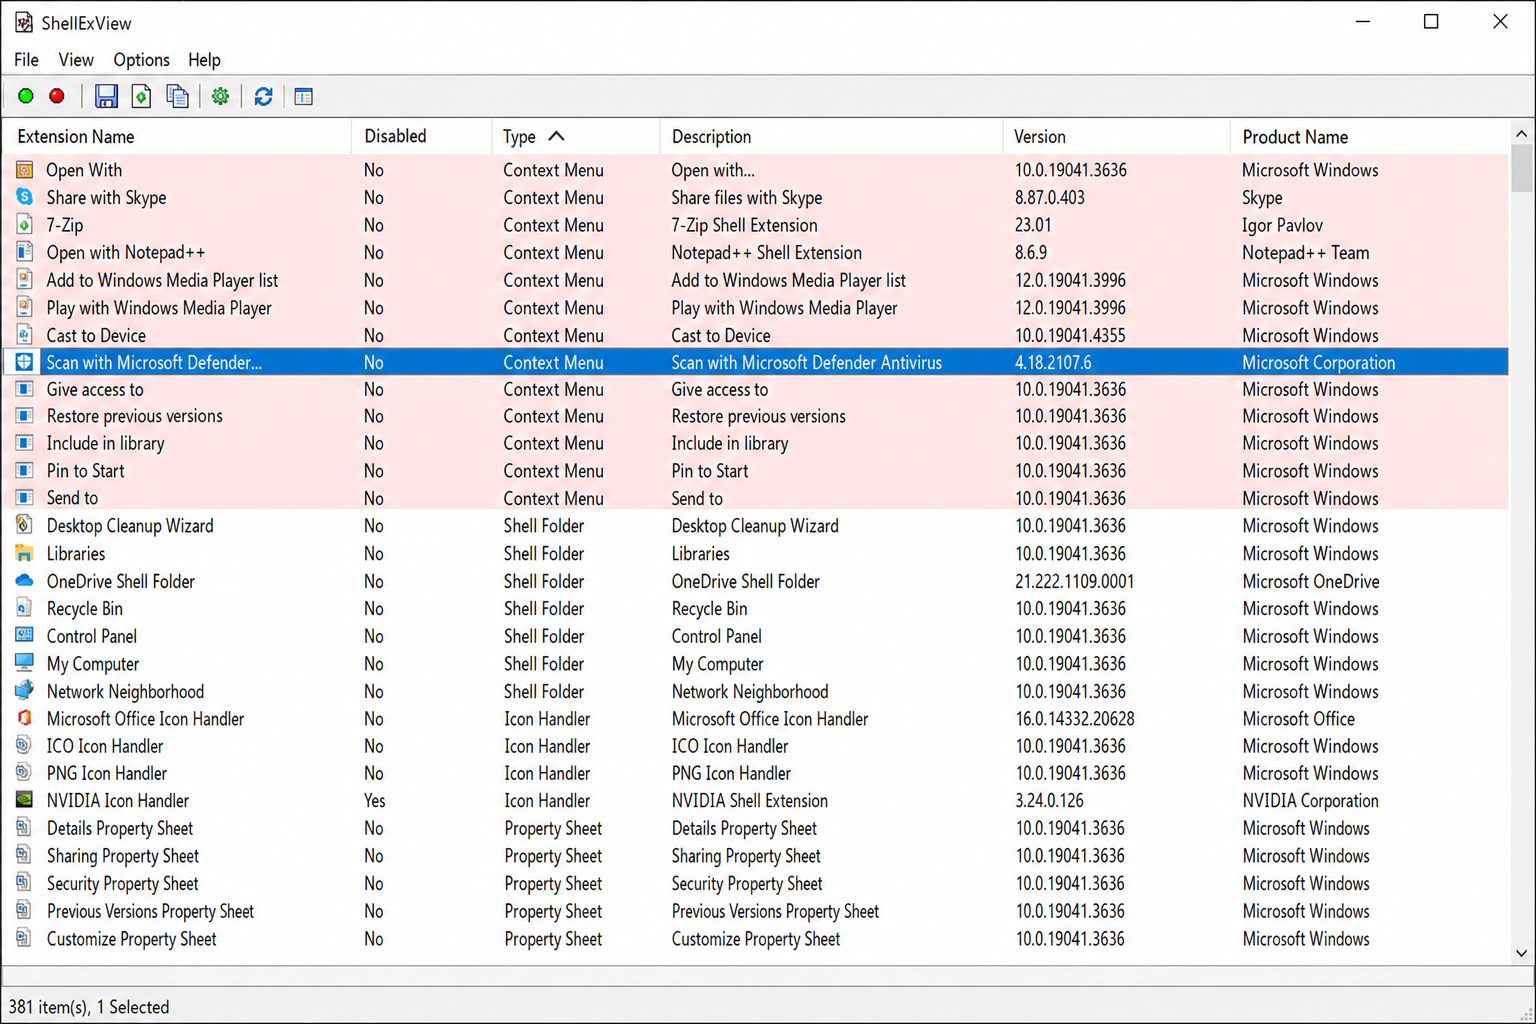The width and height of the screenshot is (1536, 1024).
Task: Click the floppy disk Save toolbar icon
Action: point(106,96)
